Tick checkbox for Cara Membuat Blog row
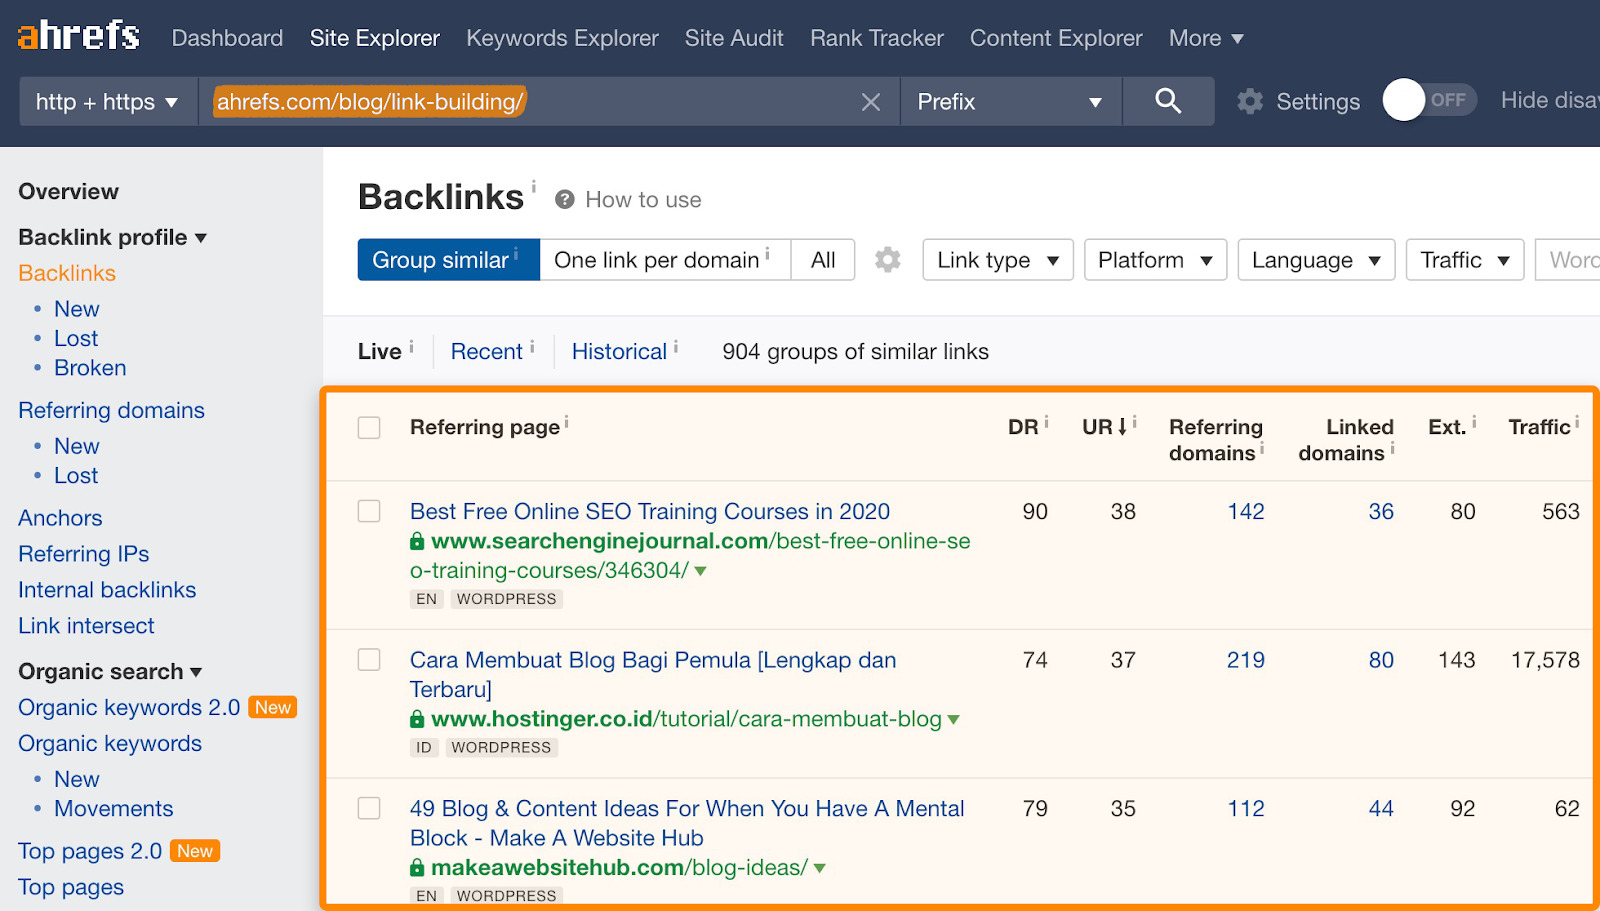 tap(369, 660)
